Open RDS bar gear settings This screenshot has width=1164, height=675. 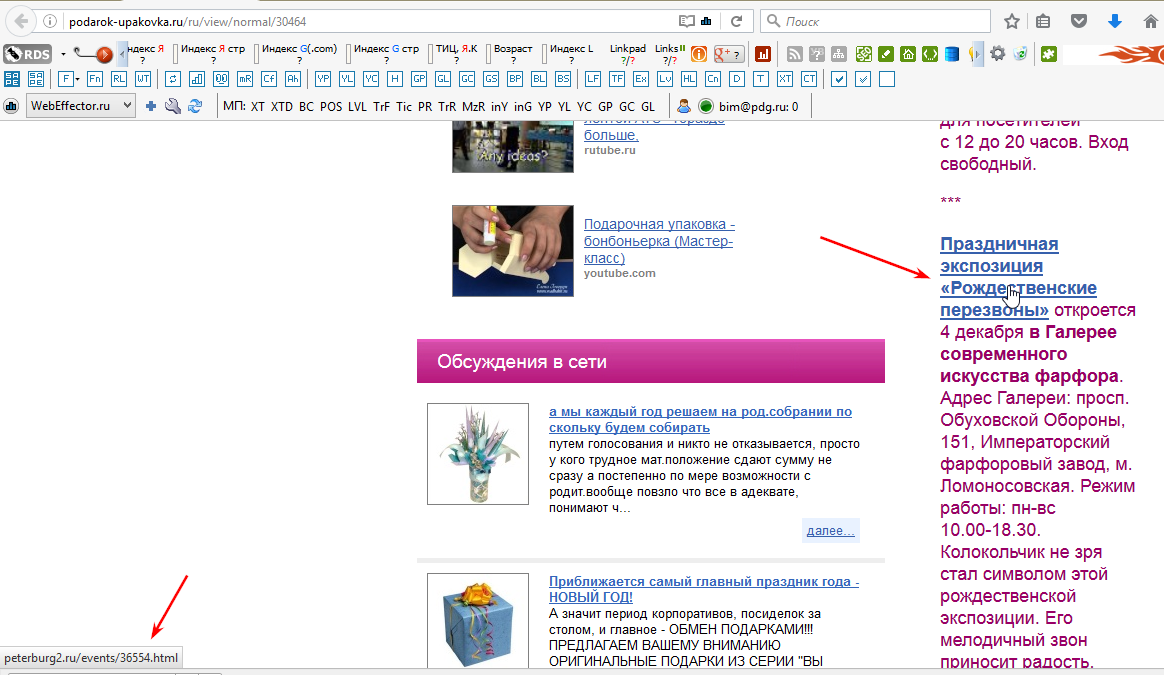998,53
